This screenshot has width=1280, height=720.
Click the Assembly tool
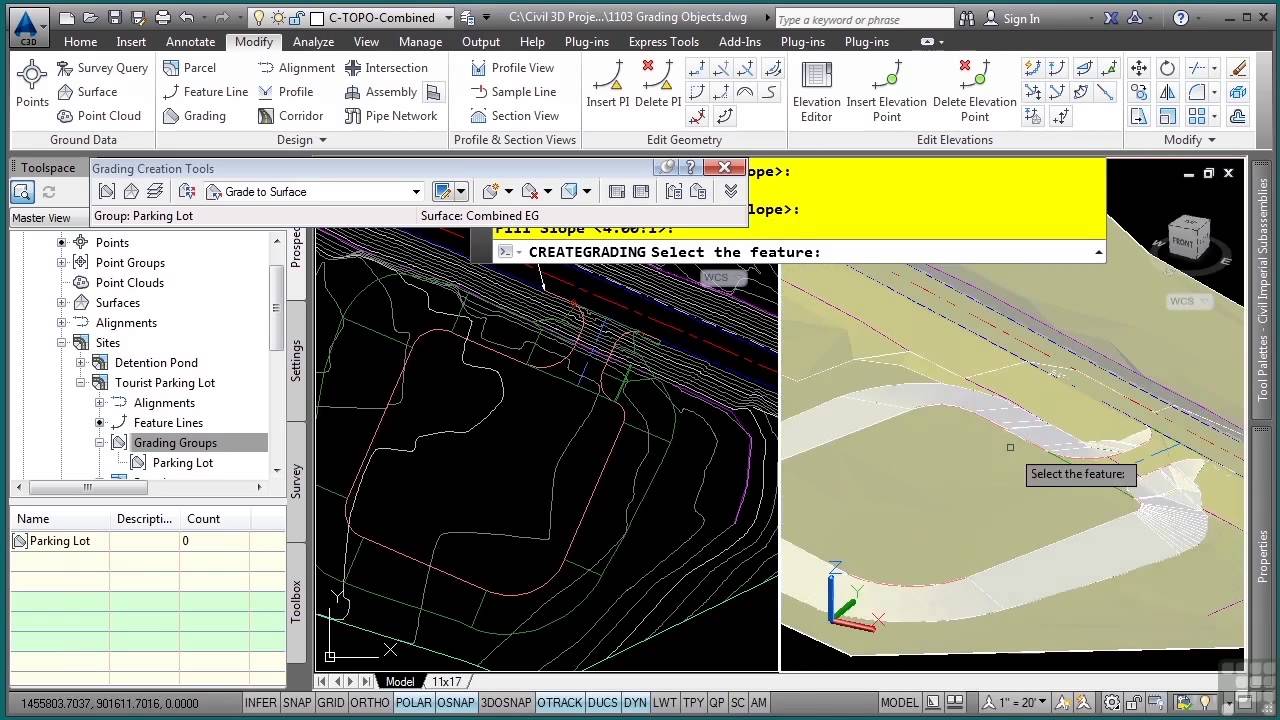[x=381, y=92]
